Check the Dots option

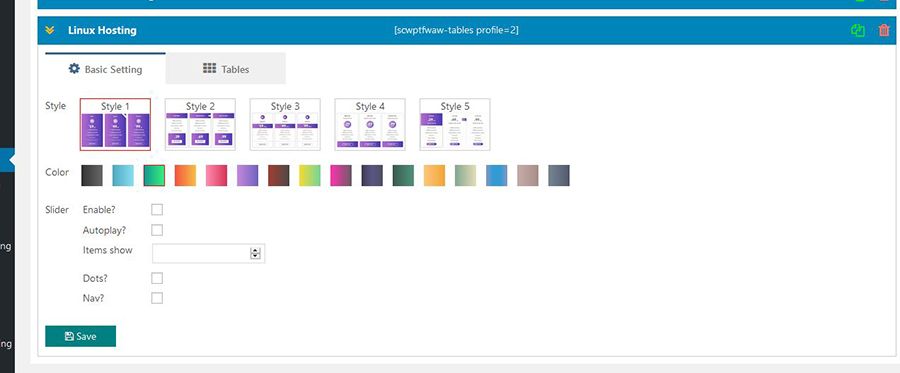pos(157,278)
